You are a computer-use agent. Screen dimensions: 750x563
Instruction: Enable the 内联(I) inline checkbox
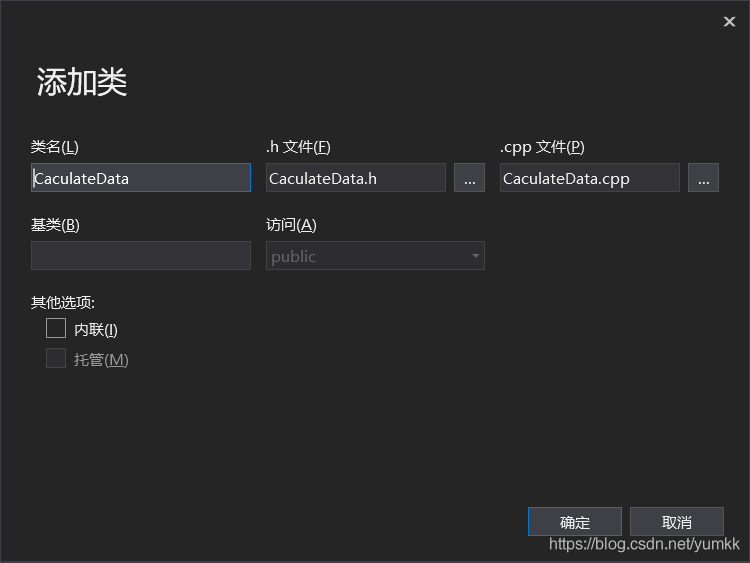click(56, 329)
